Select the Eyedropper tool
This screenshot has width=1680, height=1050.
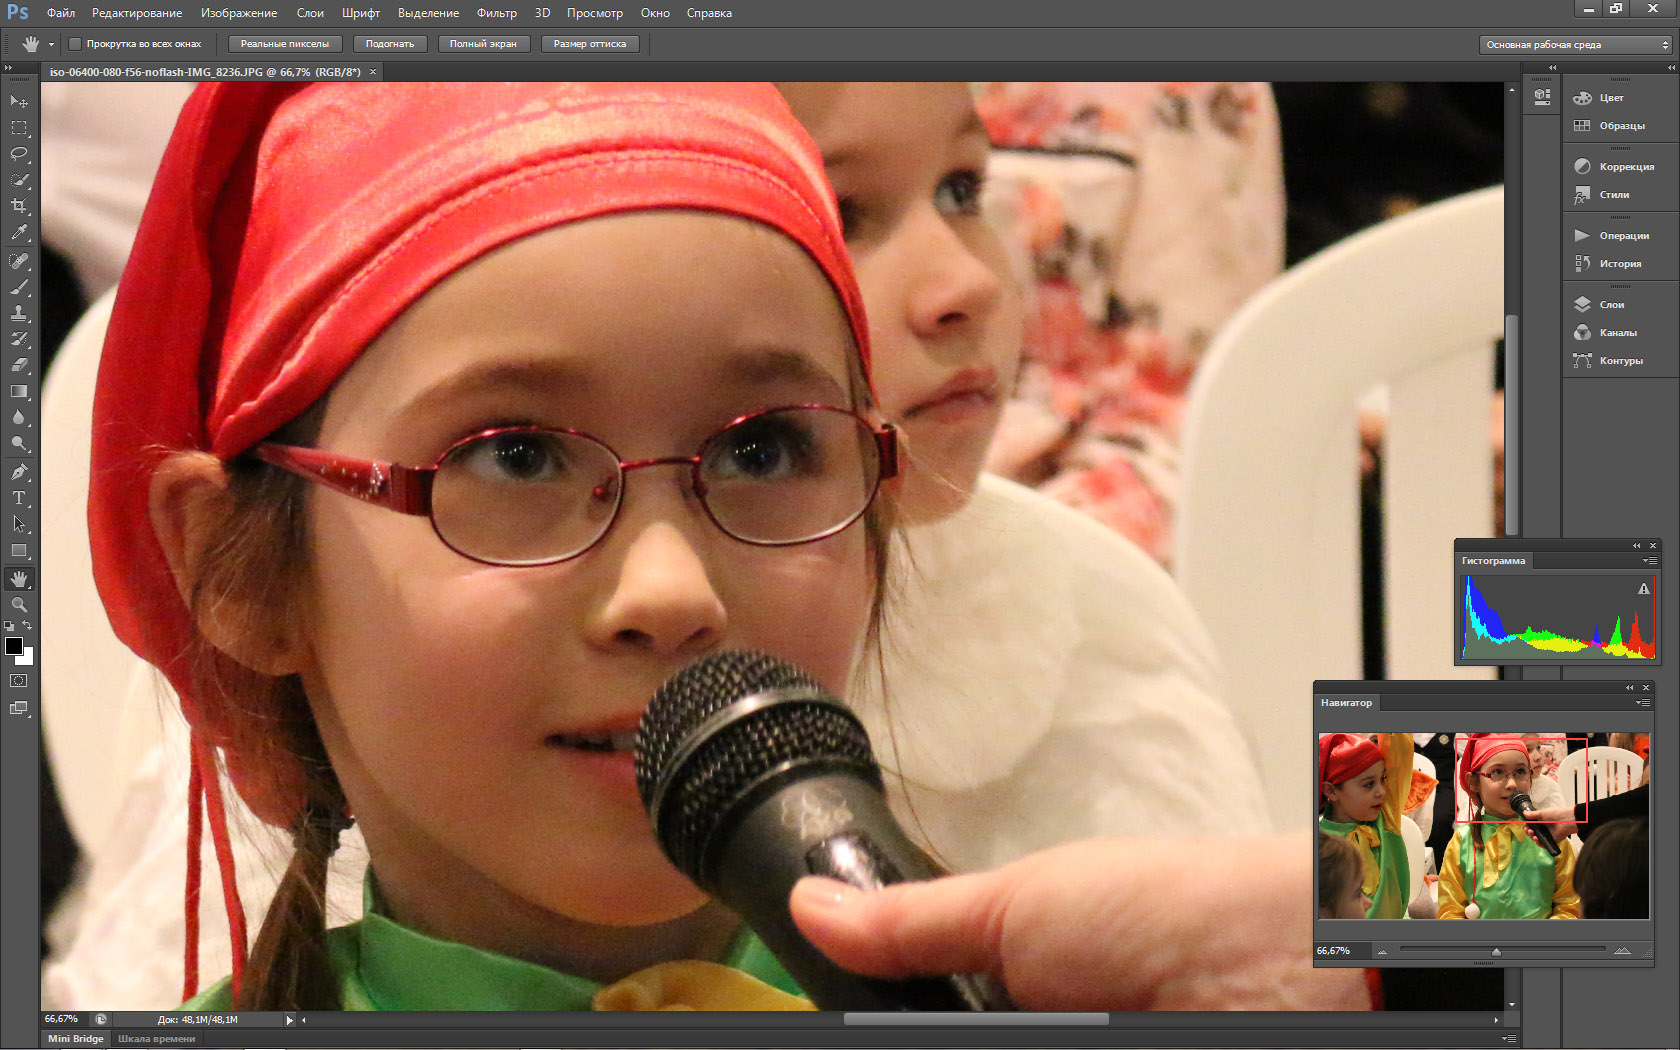click(19, 232)
